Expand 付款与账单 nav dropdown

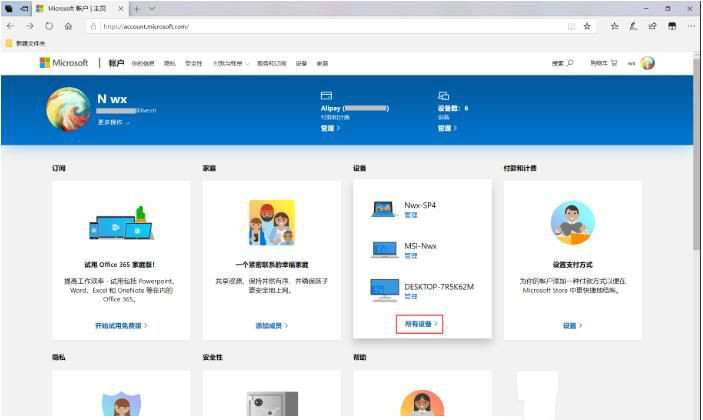(230, 64)
